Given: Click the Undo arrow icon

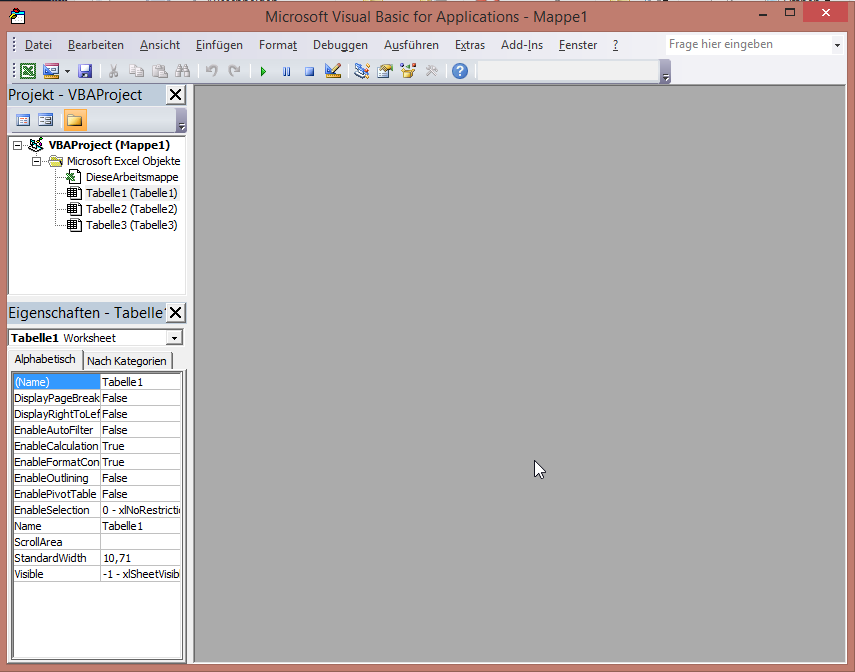Looking at the screenshot, I should click(x=212, y=71).
